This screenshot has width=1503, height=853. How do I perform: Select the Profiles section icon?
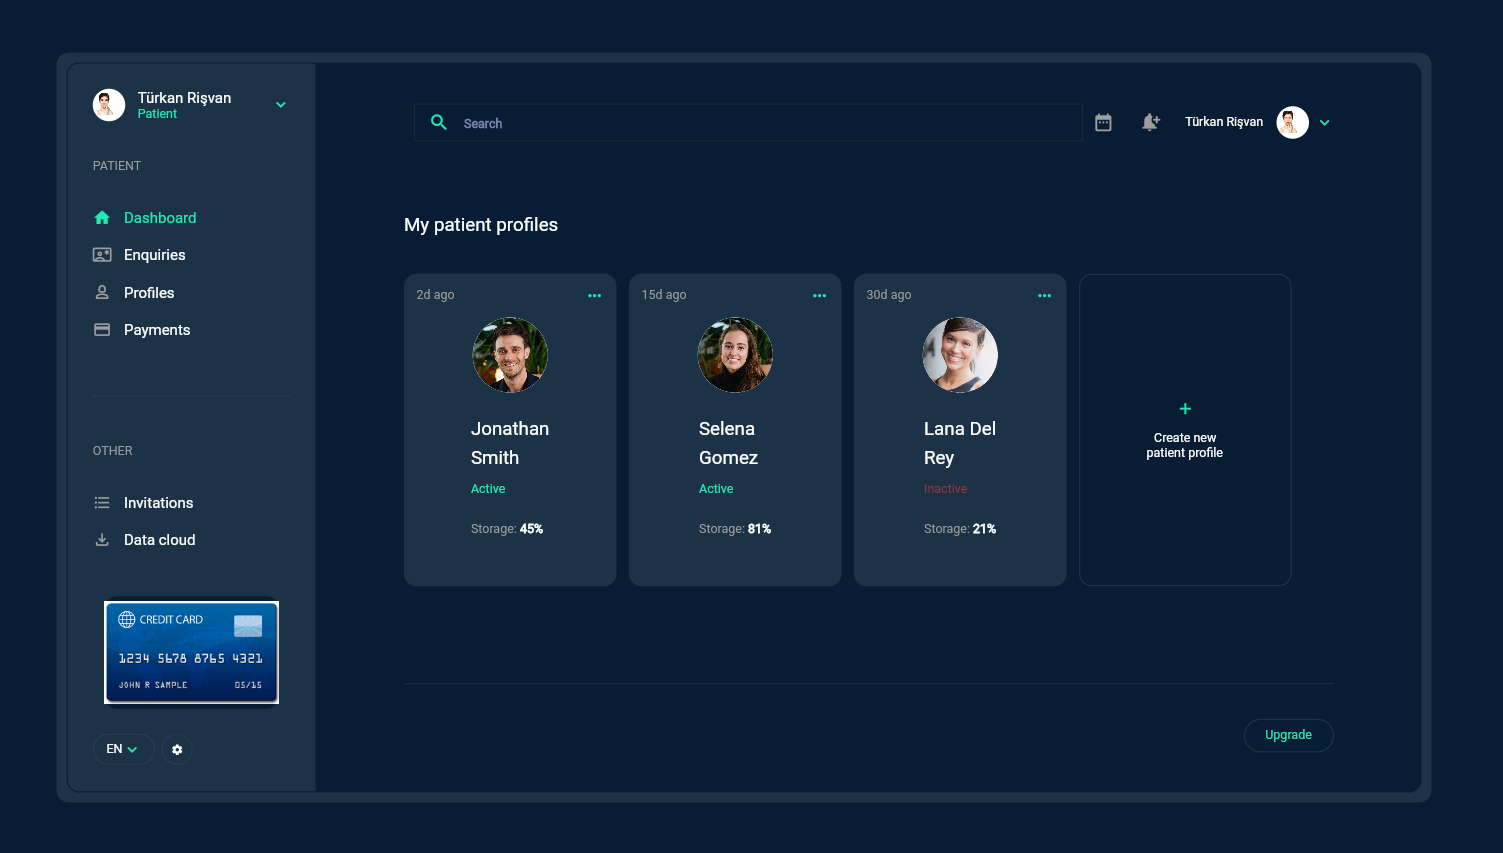[x=101, y=292]
